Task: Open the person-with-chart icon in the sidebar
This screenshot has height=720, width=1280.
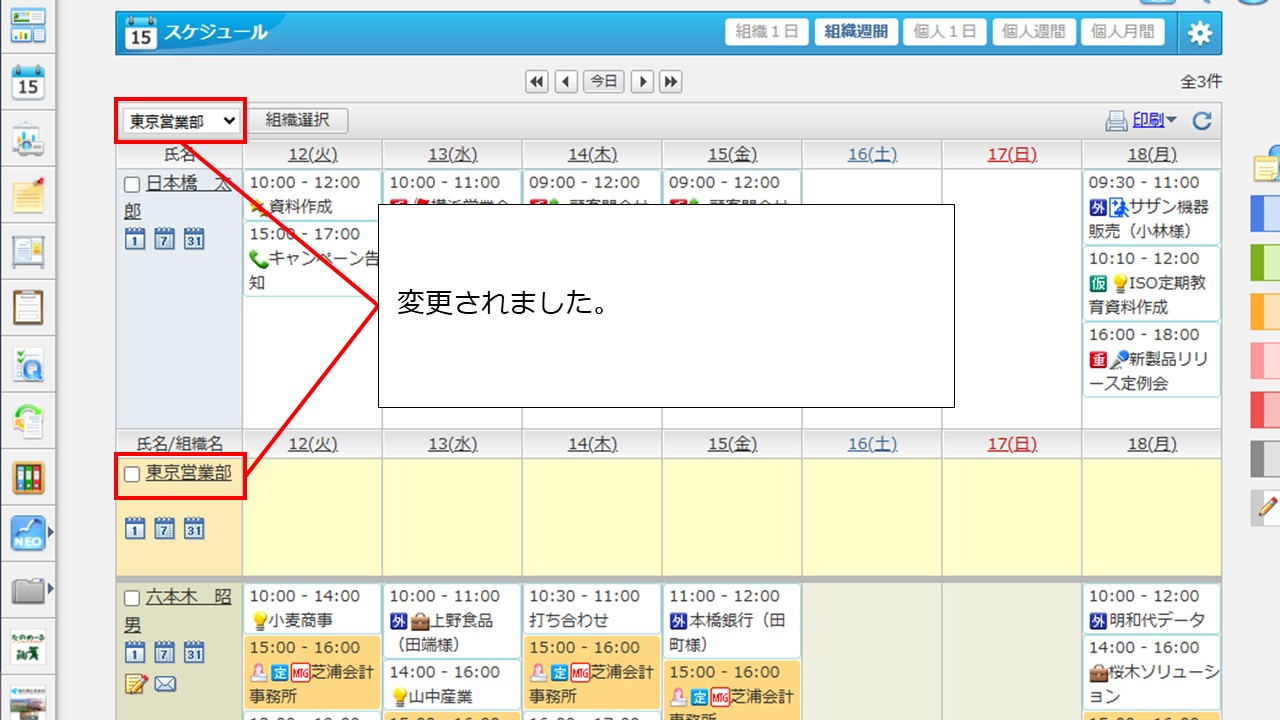Action: (x=28, y=139)
